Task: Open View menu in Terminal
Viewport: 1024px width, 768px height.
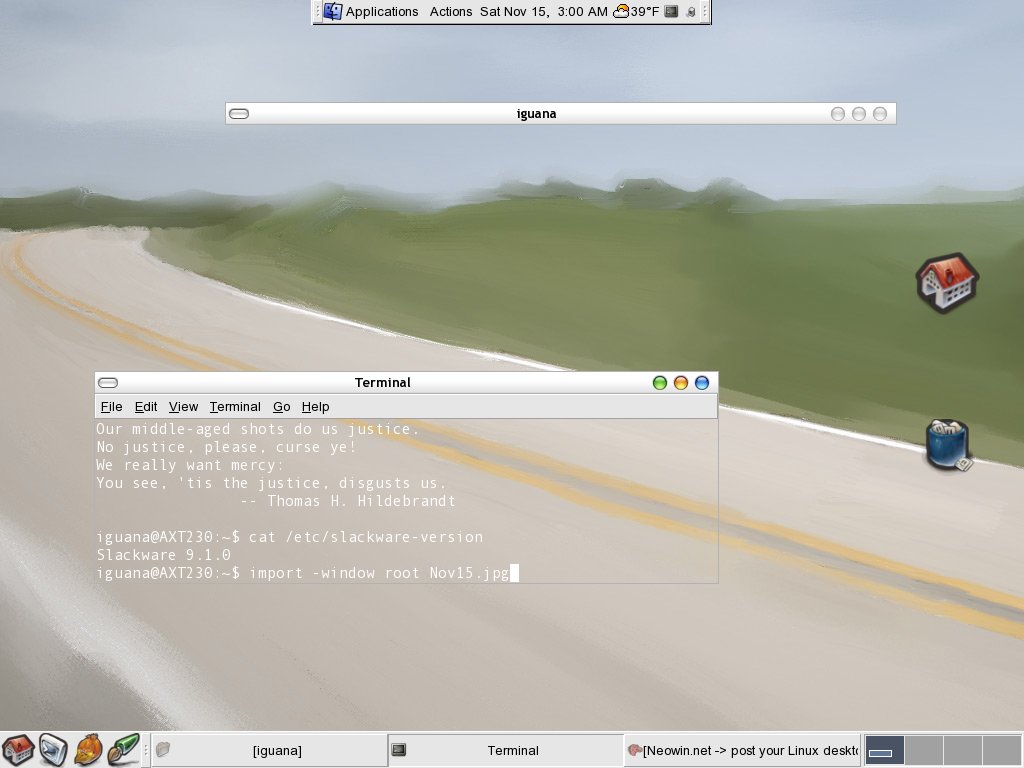Action: (x=184, y=407)
